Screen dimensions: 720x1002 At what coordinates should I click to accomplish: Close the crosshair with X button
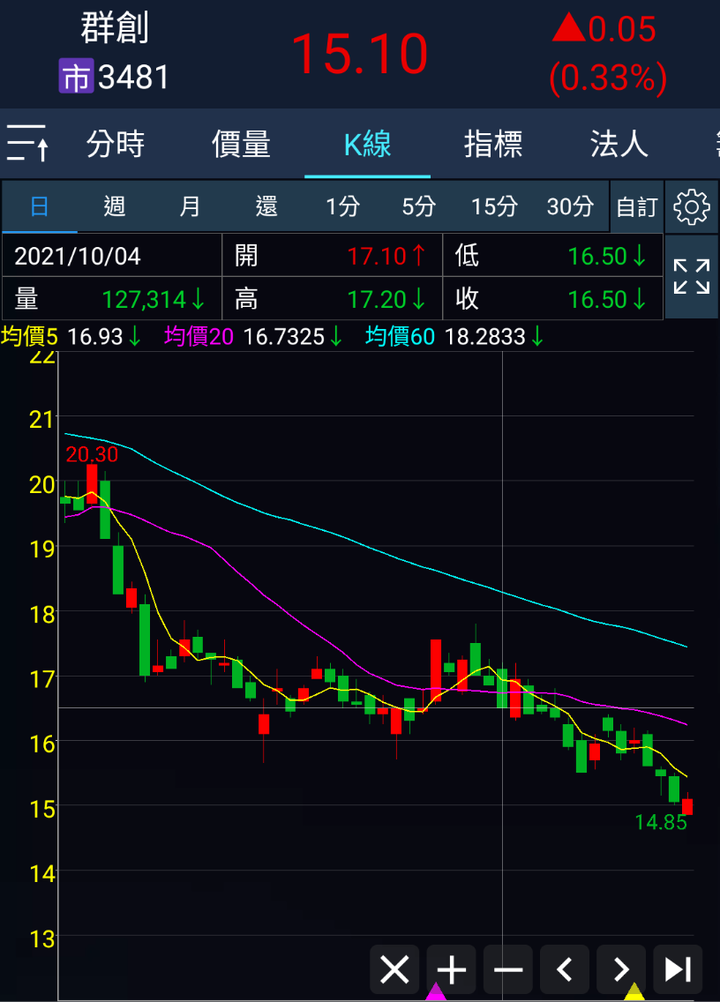click(394, 970)
